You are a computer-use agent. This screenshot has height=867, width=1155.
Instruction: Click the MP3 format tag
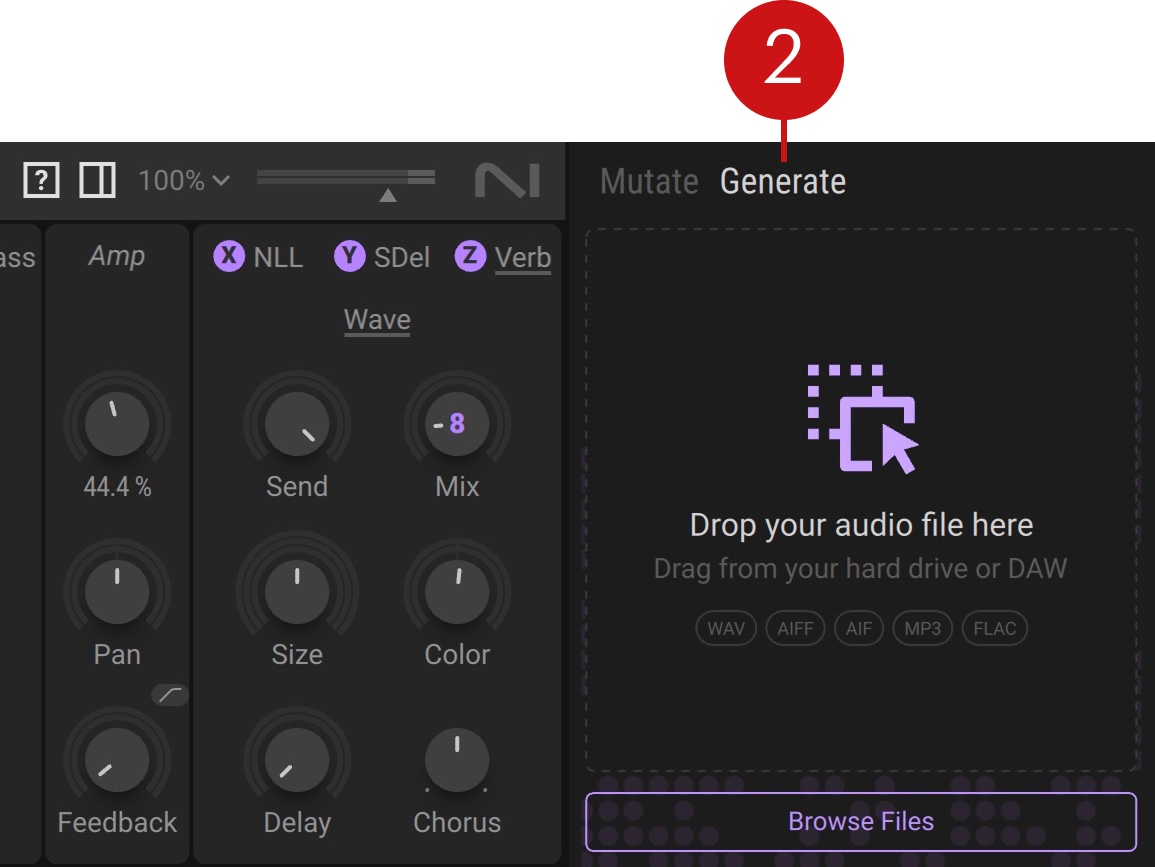(923, 628)
